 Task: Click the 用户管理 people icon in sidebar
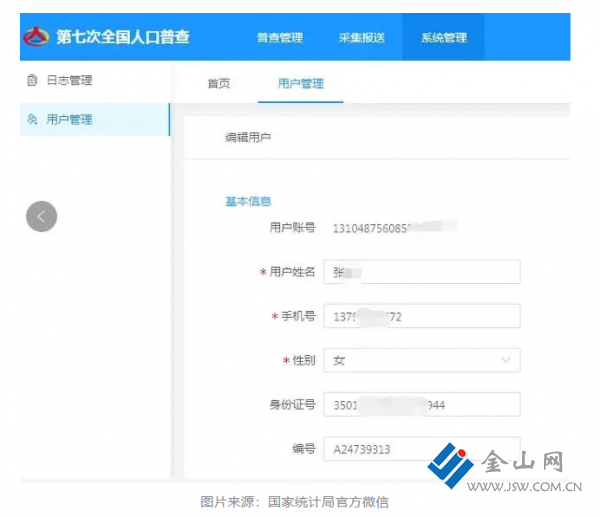tap(32, 120)
